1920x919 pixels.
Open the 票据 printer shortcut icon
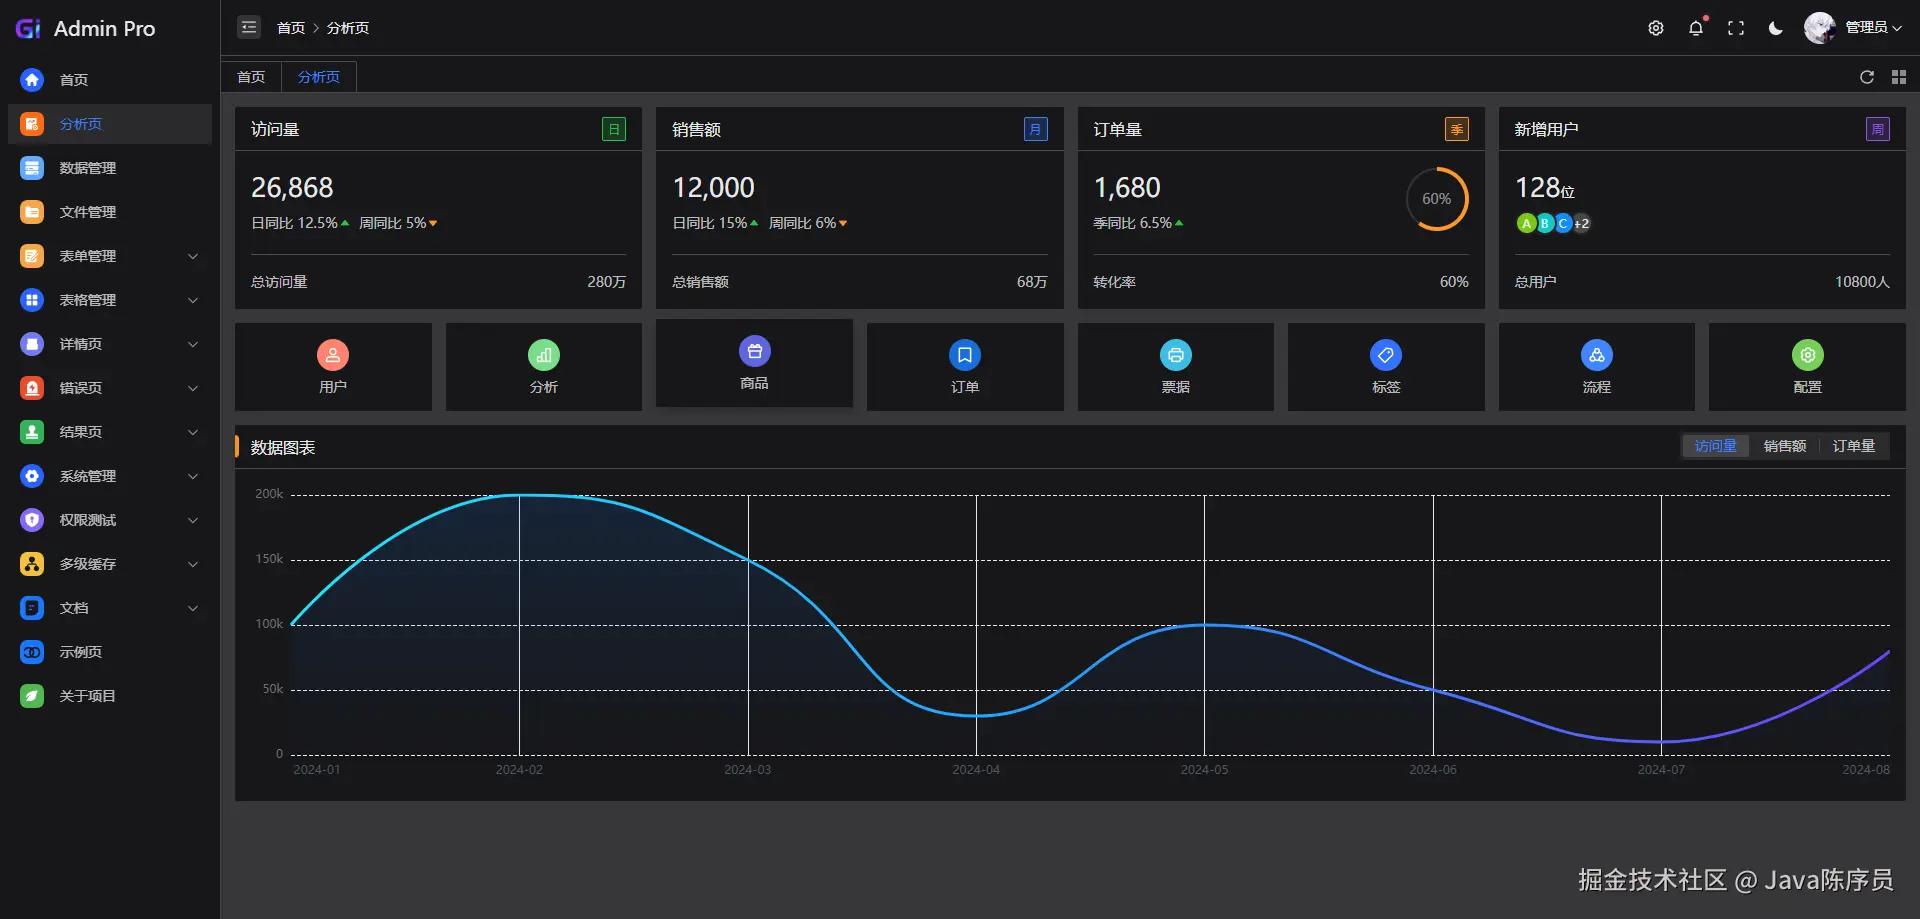click(1176, 355)
